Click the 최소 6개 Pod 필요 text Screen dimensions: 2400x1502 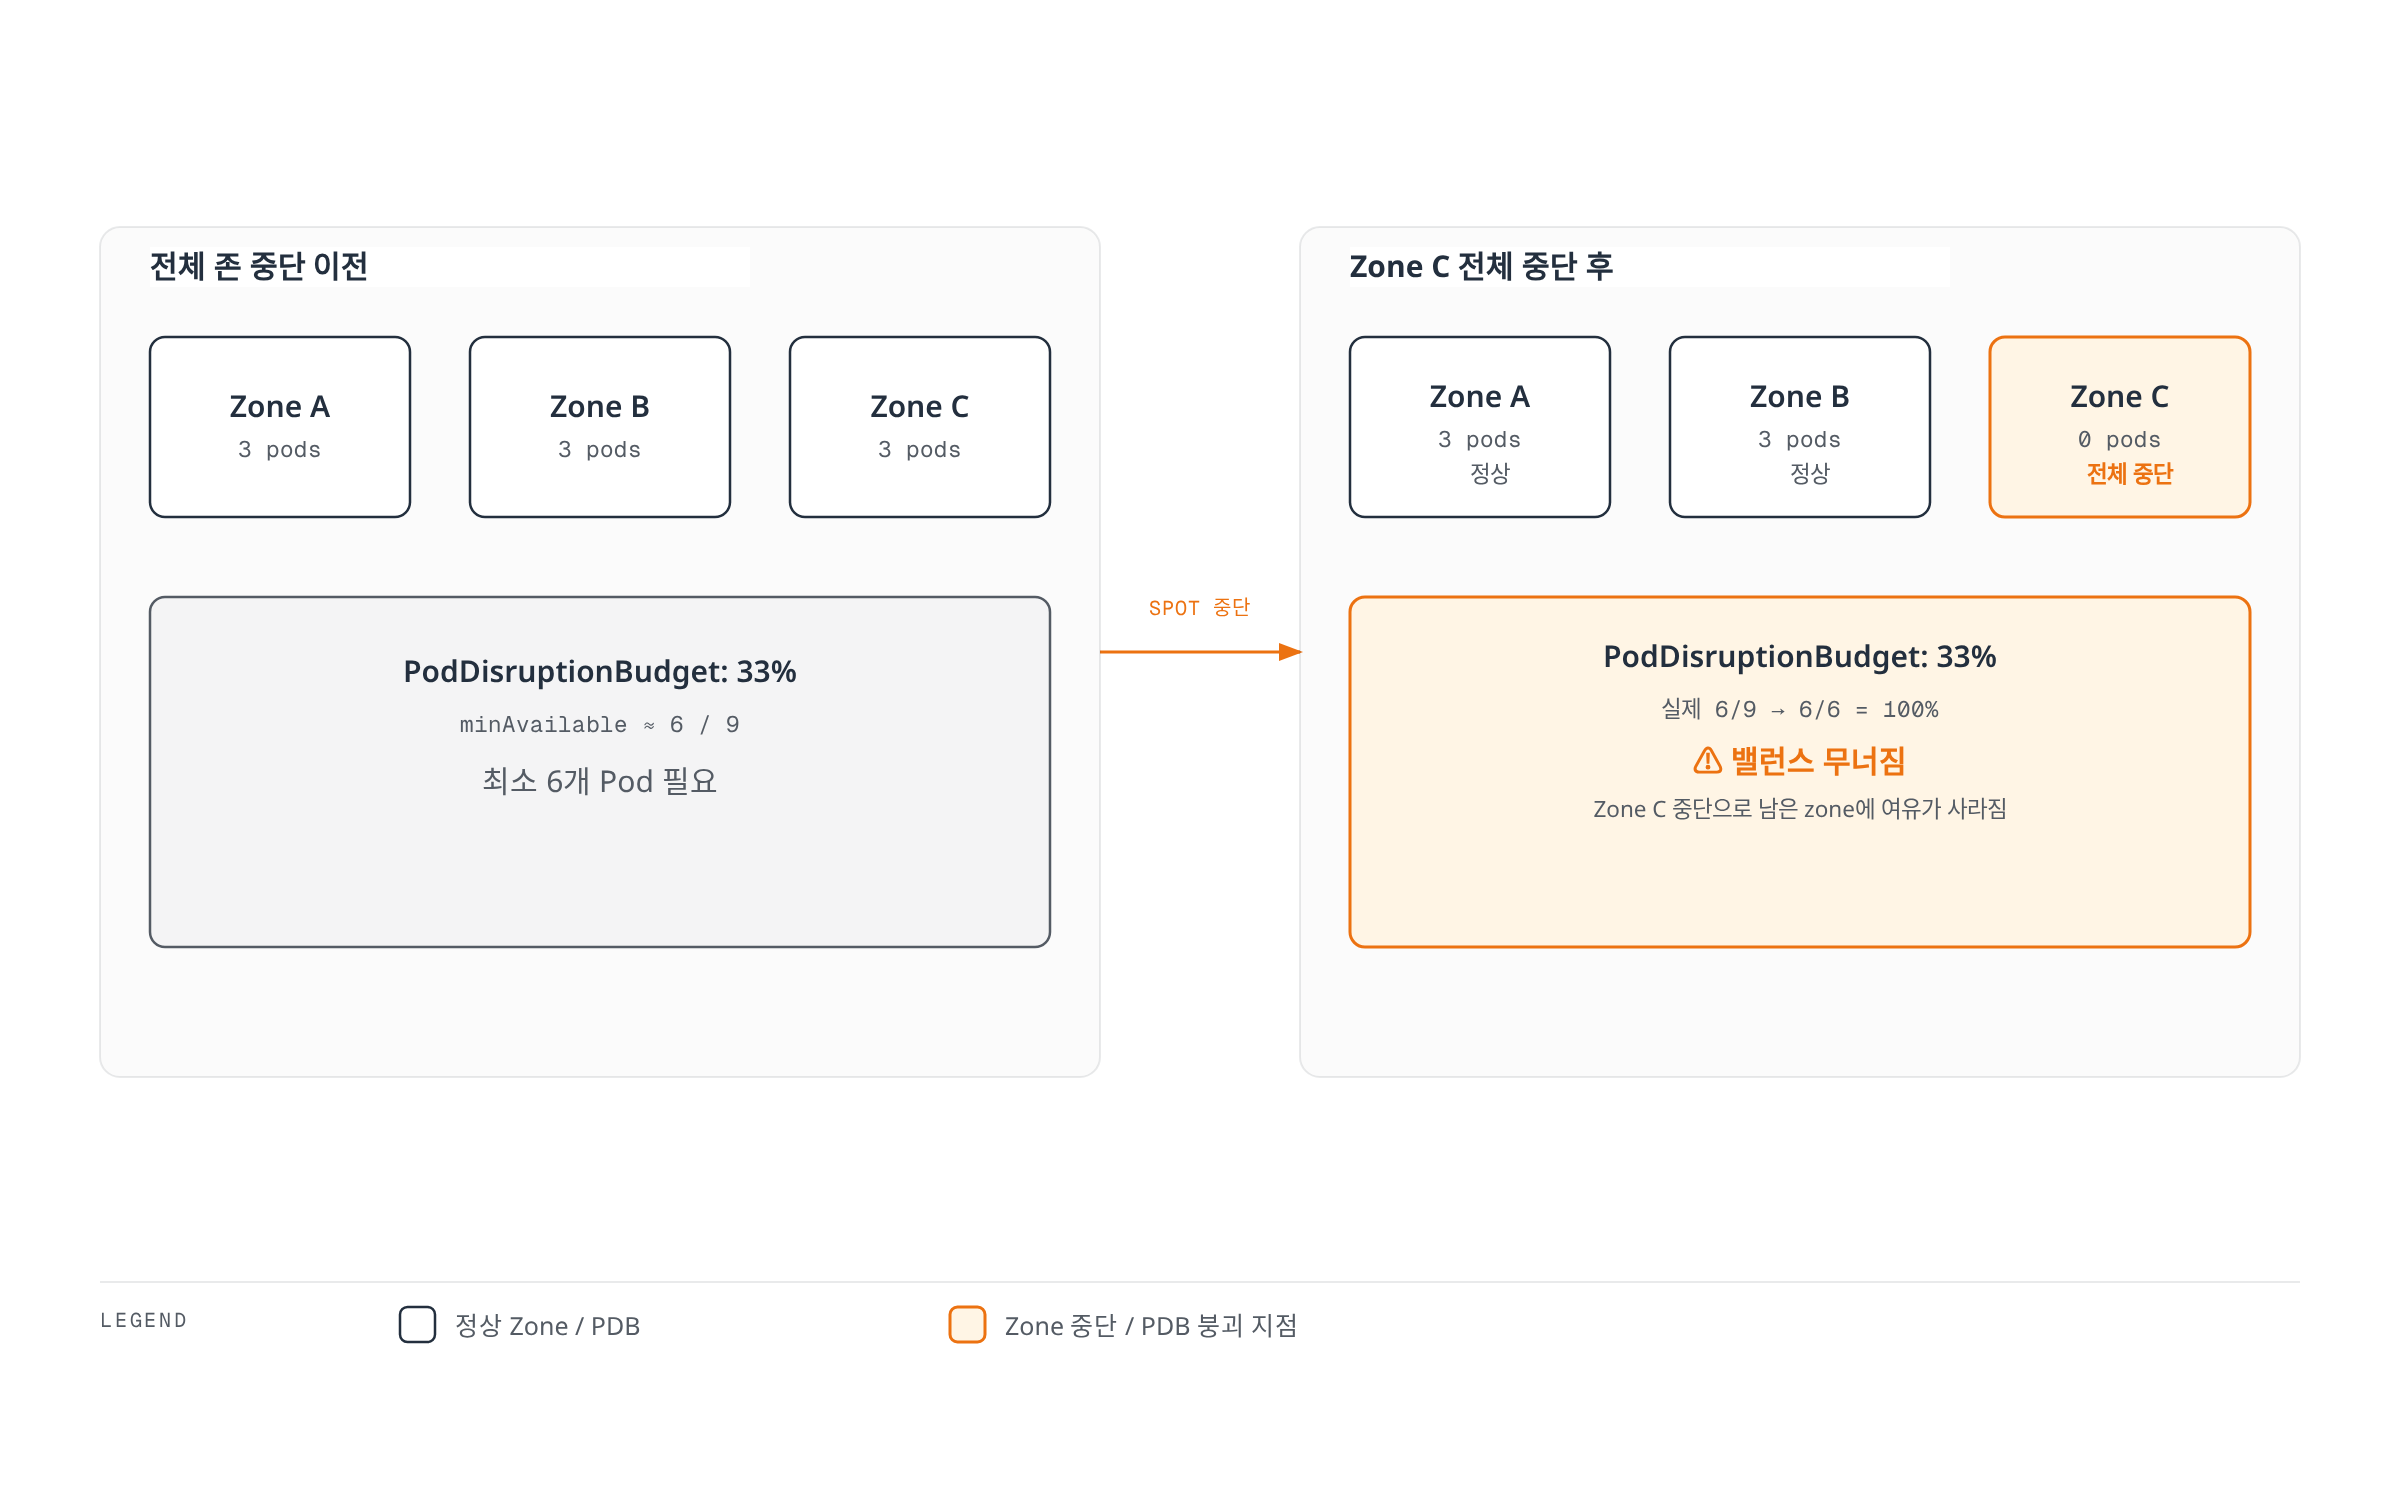pos(600,781)
